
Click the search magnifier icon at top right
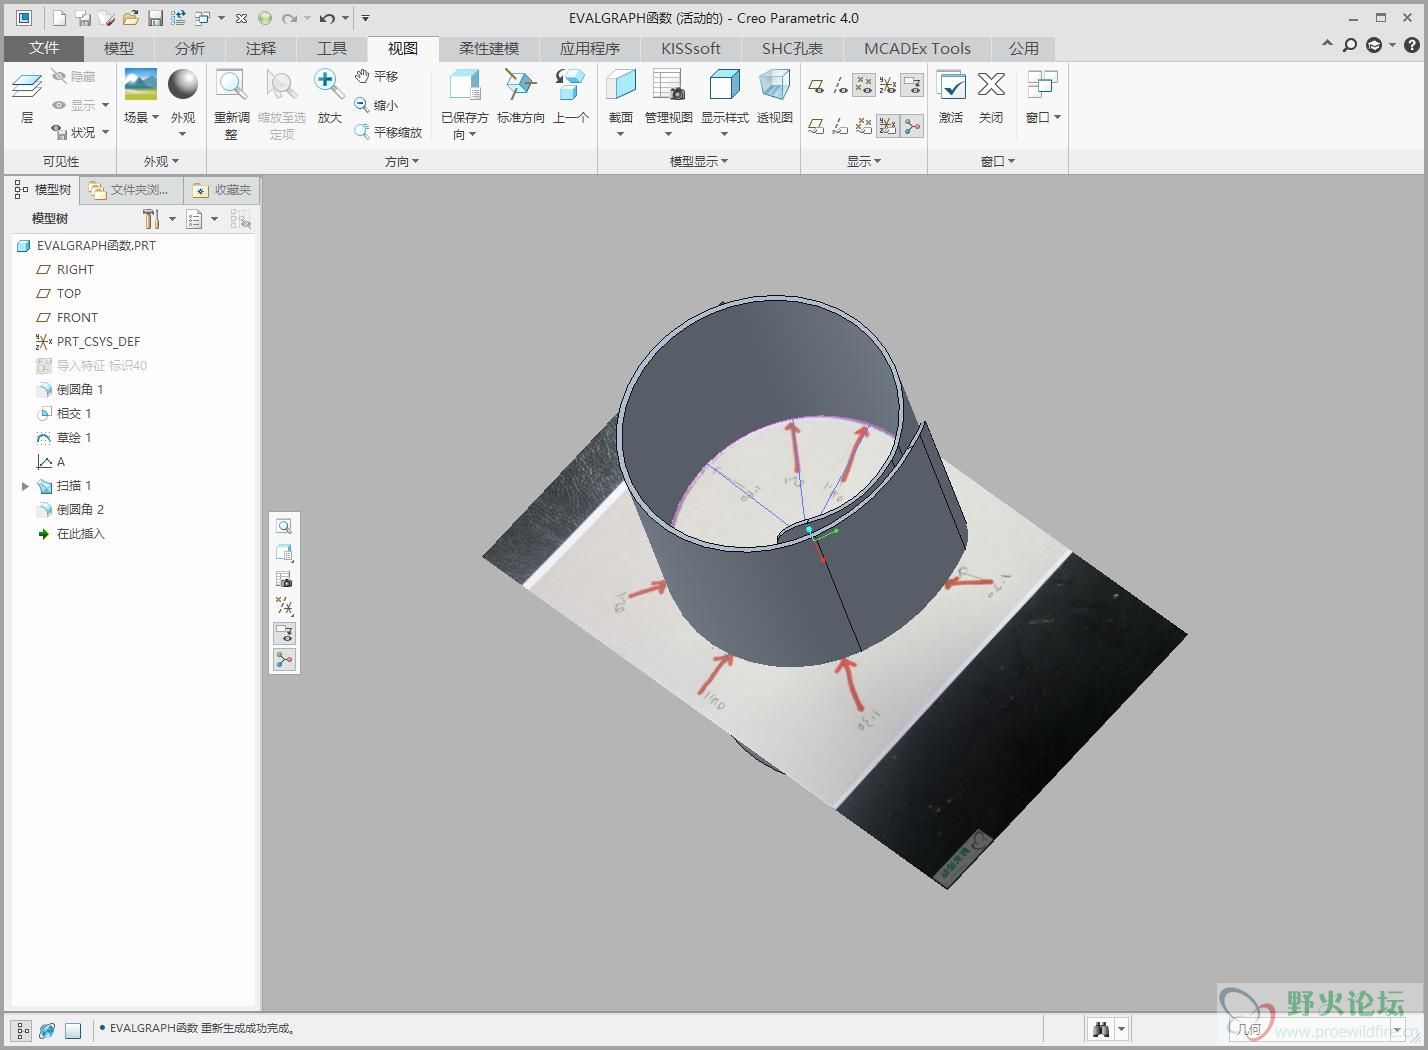(x=1350, y=44)
